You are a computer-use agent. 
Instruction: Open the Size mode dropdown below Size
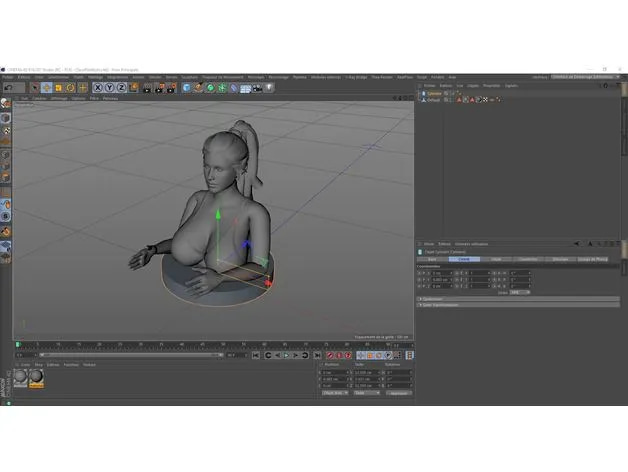click(x=366, y=393)
